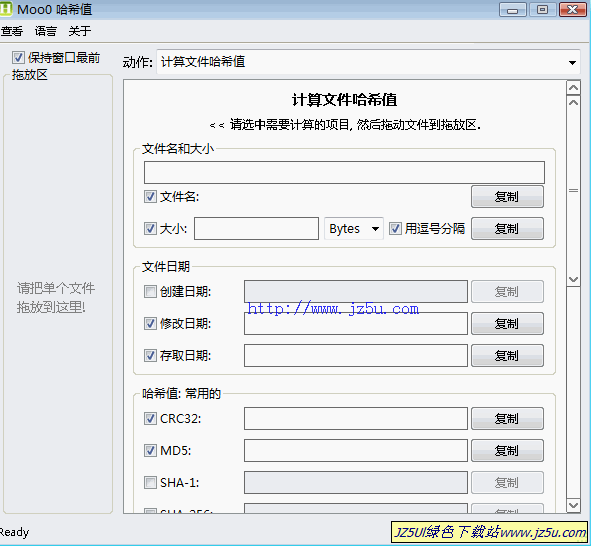Enable the SHA-1 checkbox
Image resolution: width=591 pixels, height=546 pixels.
[150, 482]
